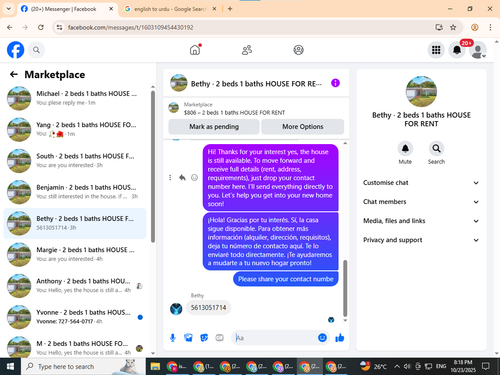React to the message with emoji icon
Viewport: 500px width, 375px height.
click(x=194, y=178)
